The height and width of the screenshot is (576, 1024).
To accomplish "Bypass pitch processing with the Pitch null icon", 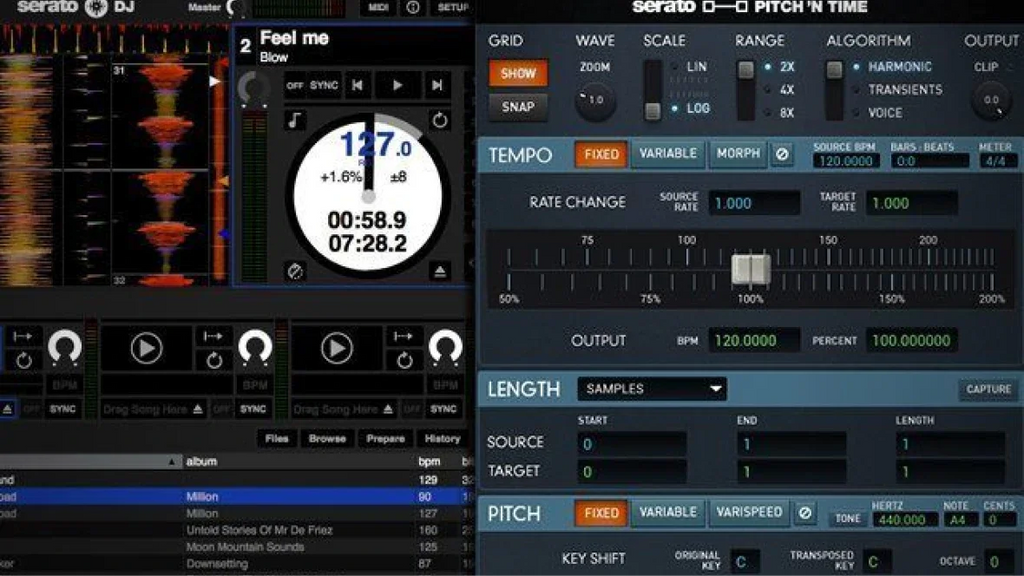I will tap(805, 513).
